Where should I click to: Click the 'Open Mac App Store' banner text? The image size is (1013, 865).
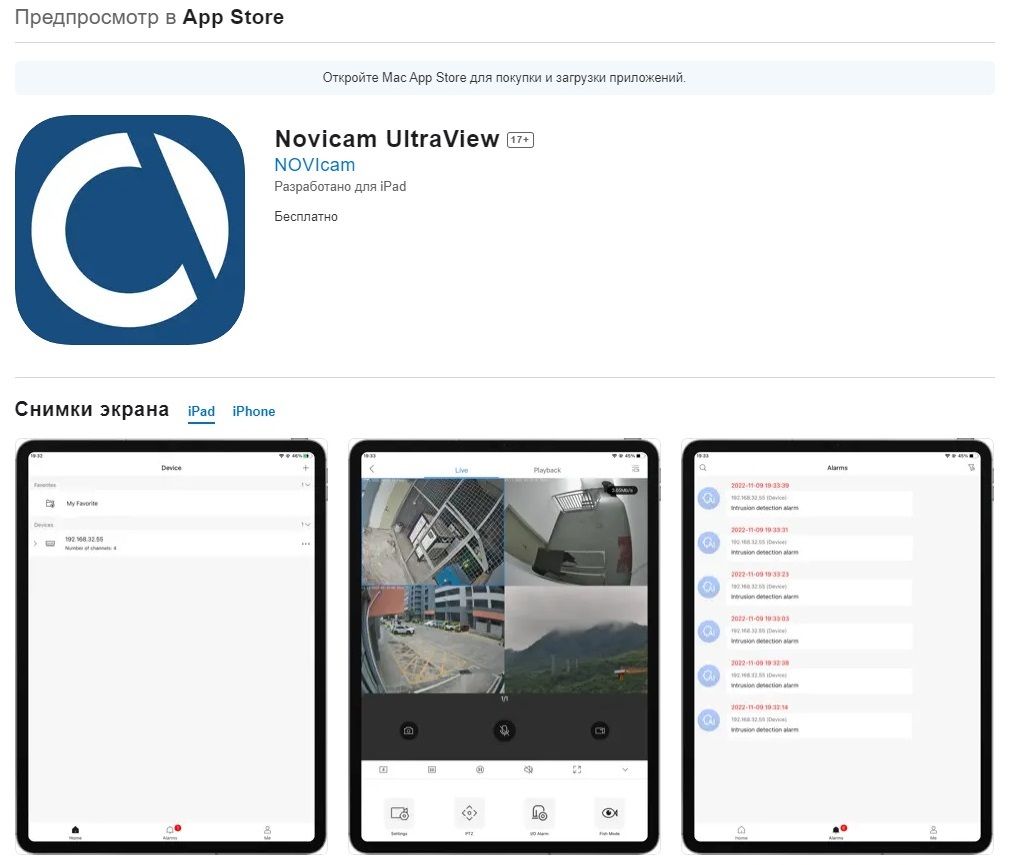[x=505, y=78]
